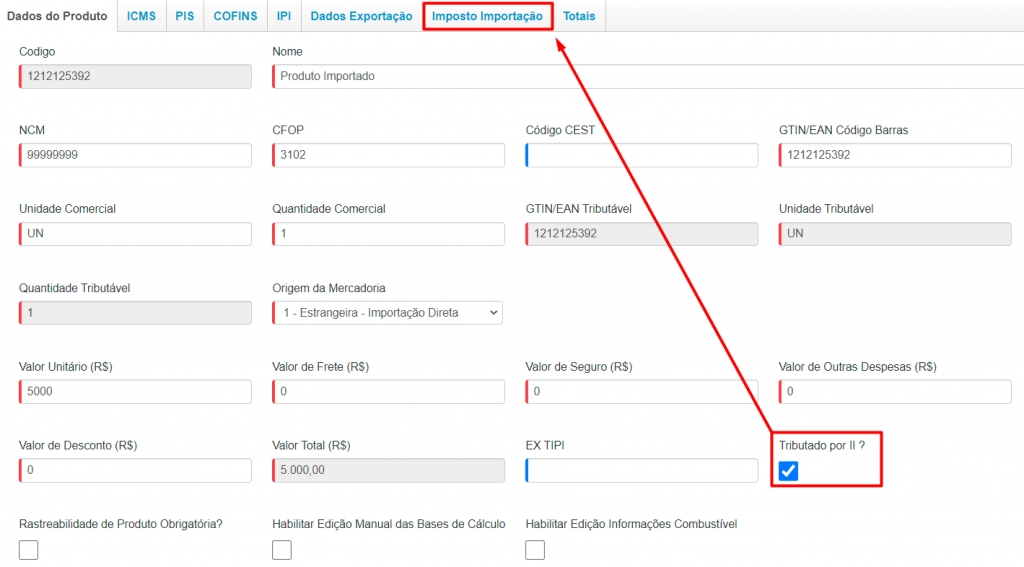Expand the Origem da Mercadoria dropdown
The width and height of the screenshot is (1024, 567).
pos(388,313)
